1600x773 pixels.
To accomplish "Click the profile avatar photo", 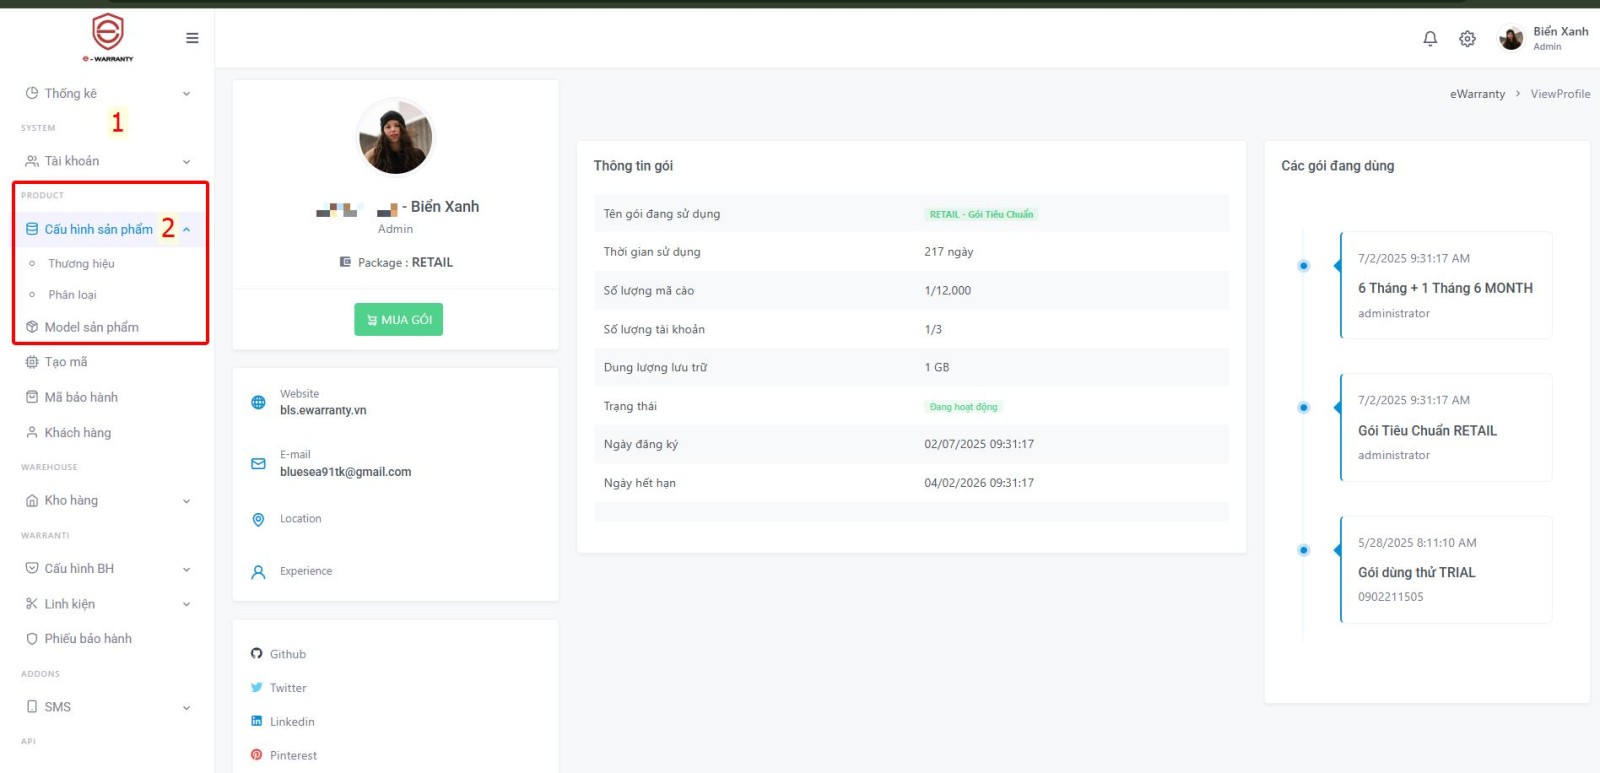I will (x=395, y=137).
